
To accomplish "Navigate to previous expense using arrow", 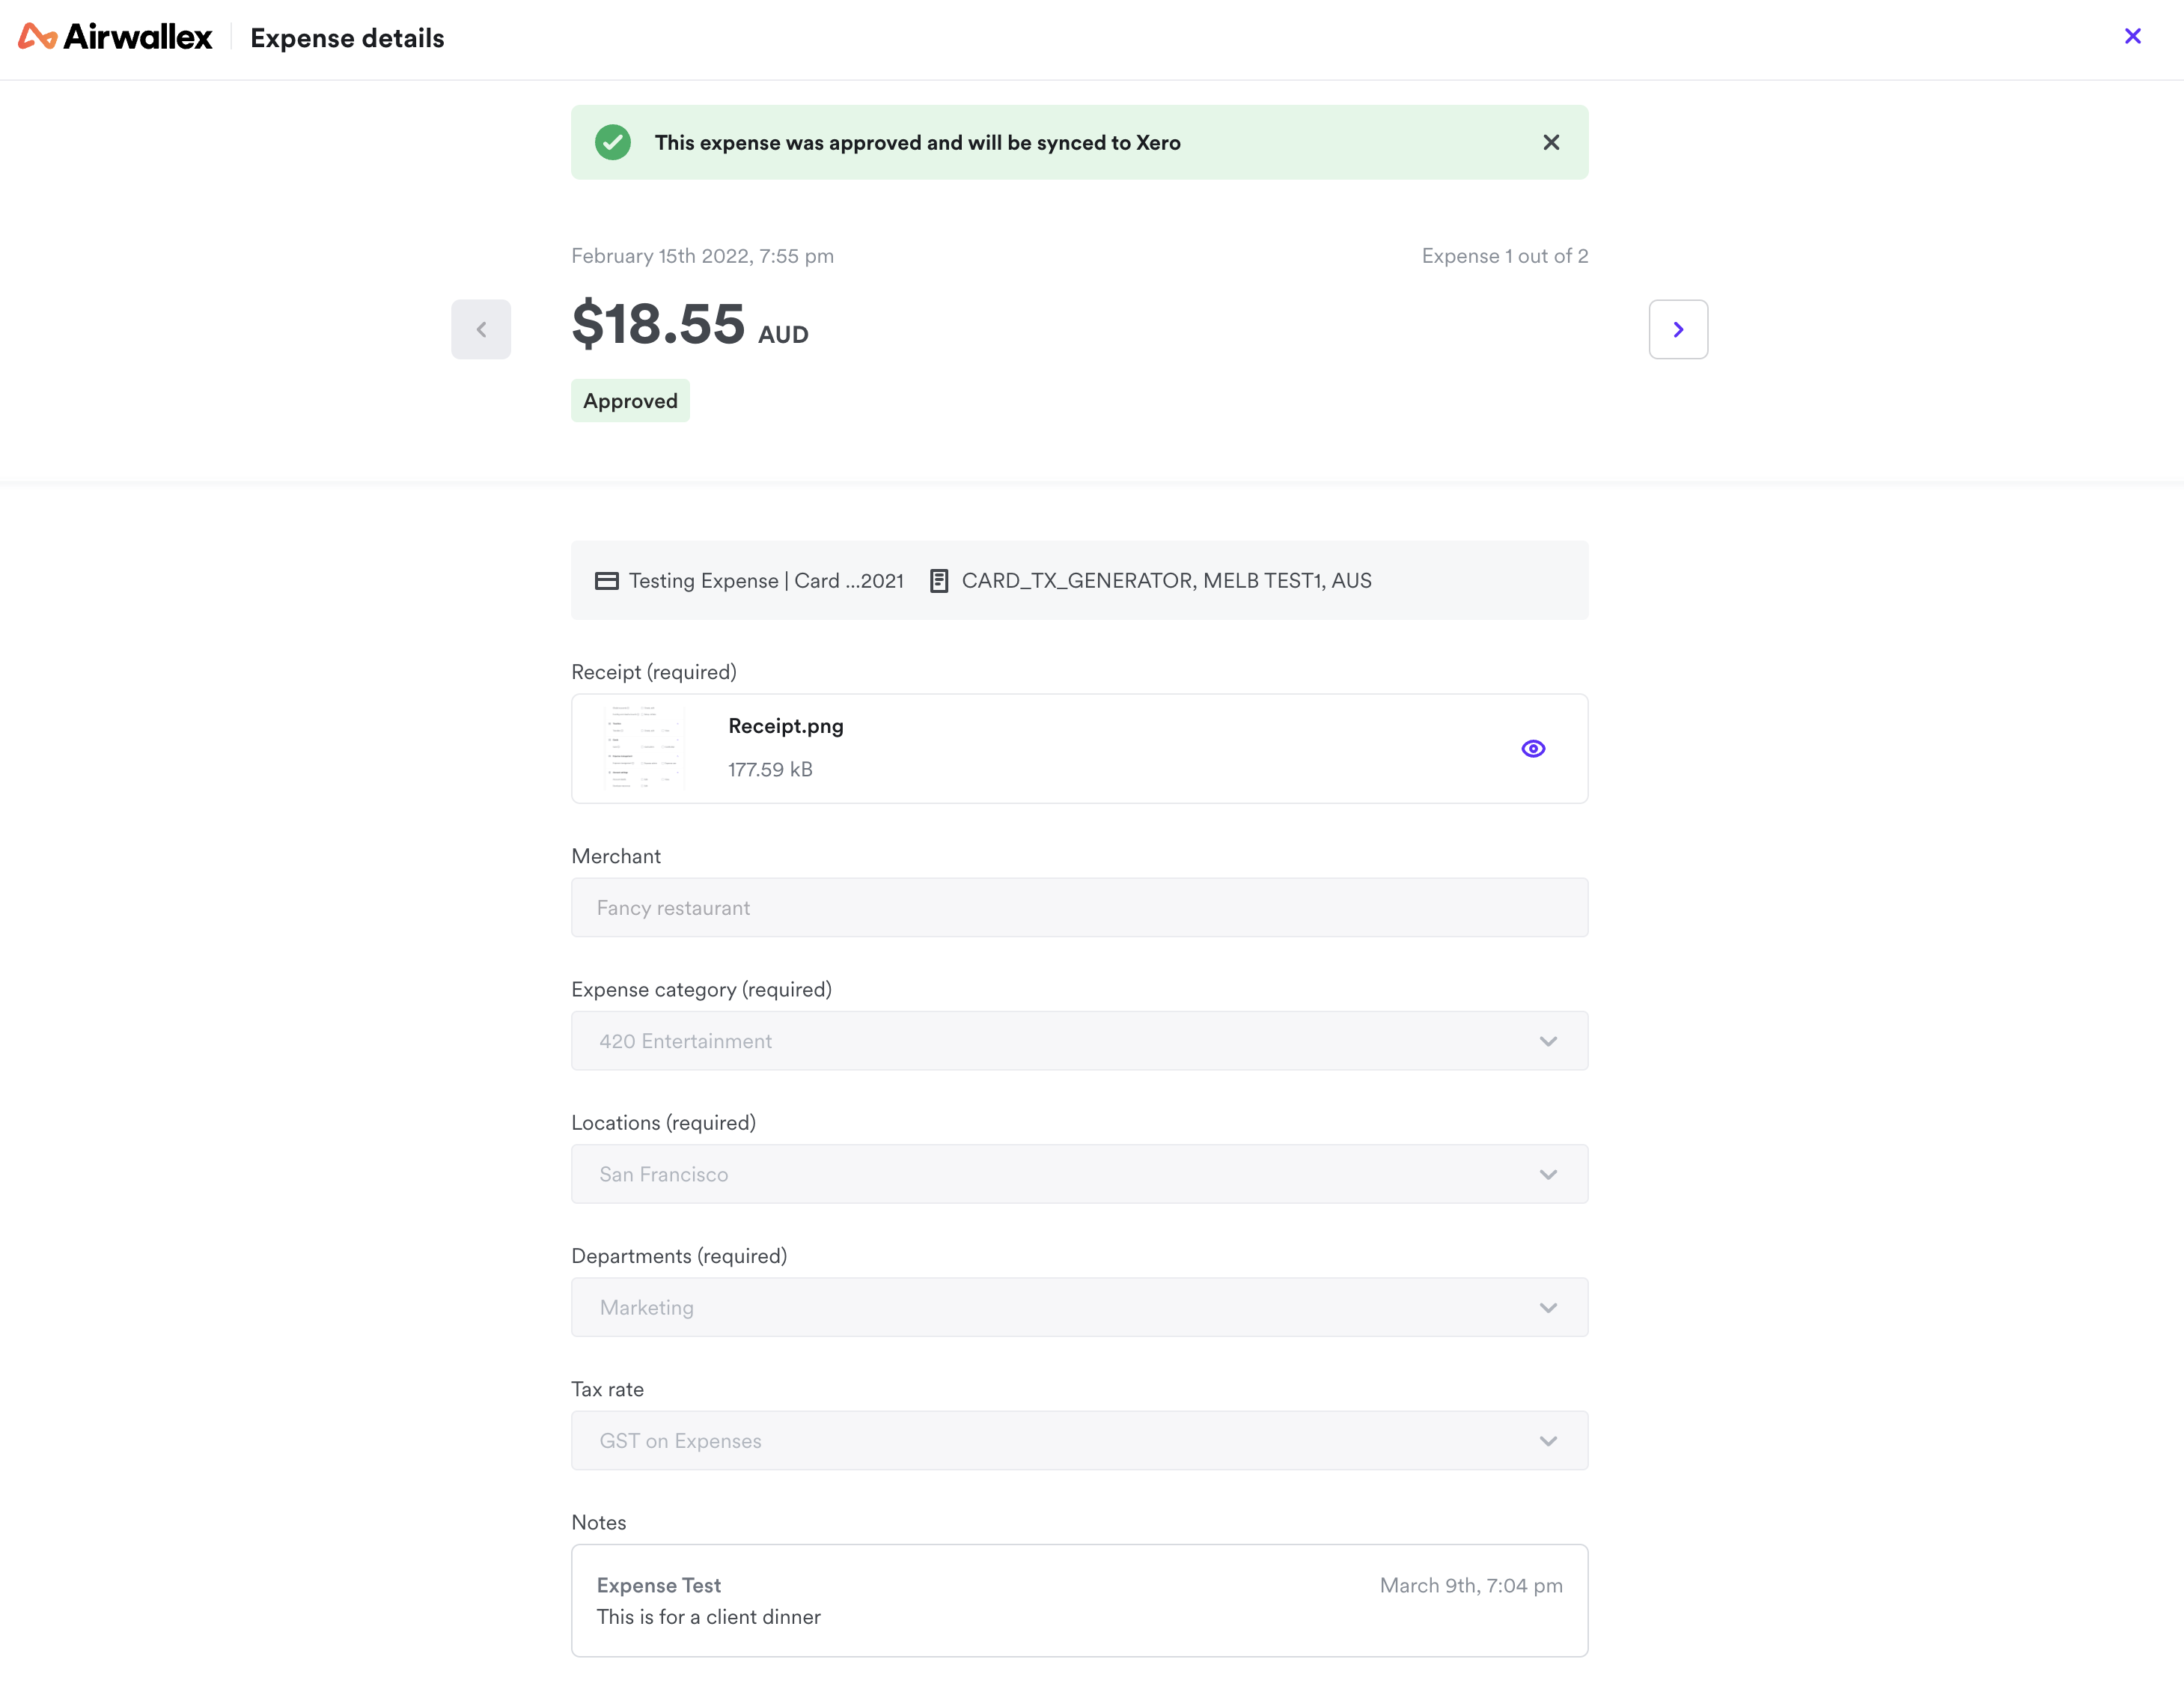I will tap(481, 329).
